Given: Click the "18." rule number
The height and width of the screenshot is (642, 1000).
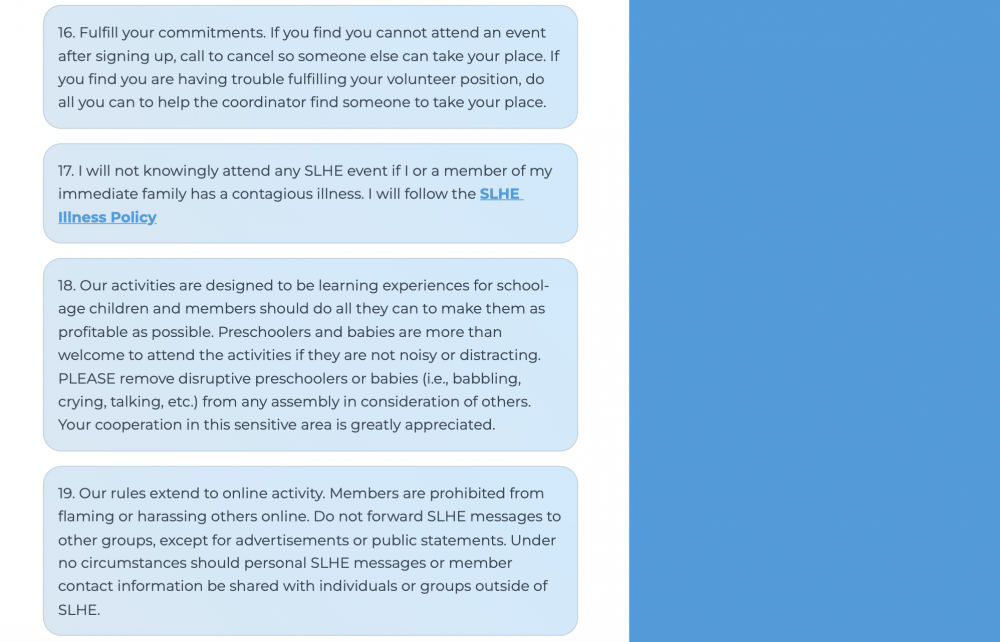Looking at the screenshot, I should (66, 285).
